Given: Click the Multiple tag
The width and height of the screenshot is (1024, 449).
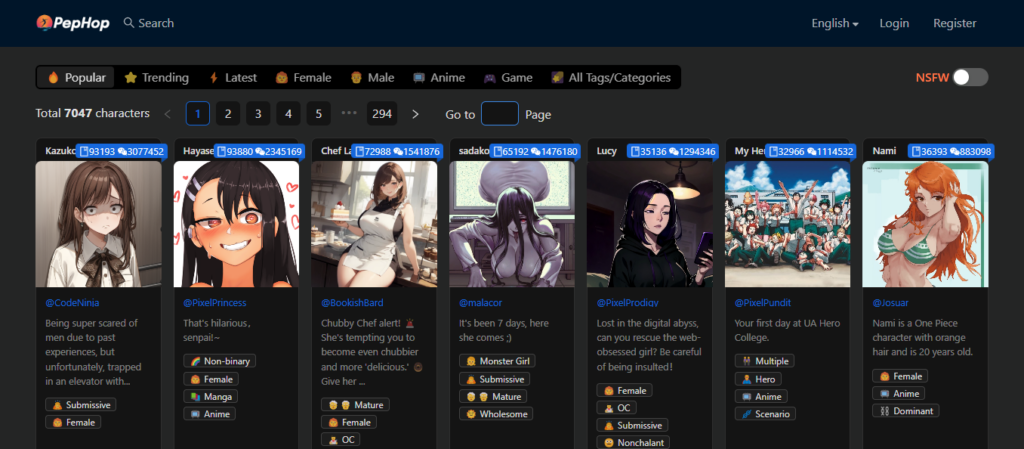Looking at the screenshot, I should tap(764, 361).
